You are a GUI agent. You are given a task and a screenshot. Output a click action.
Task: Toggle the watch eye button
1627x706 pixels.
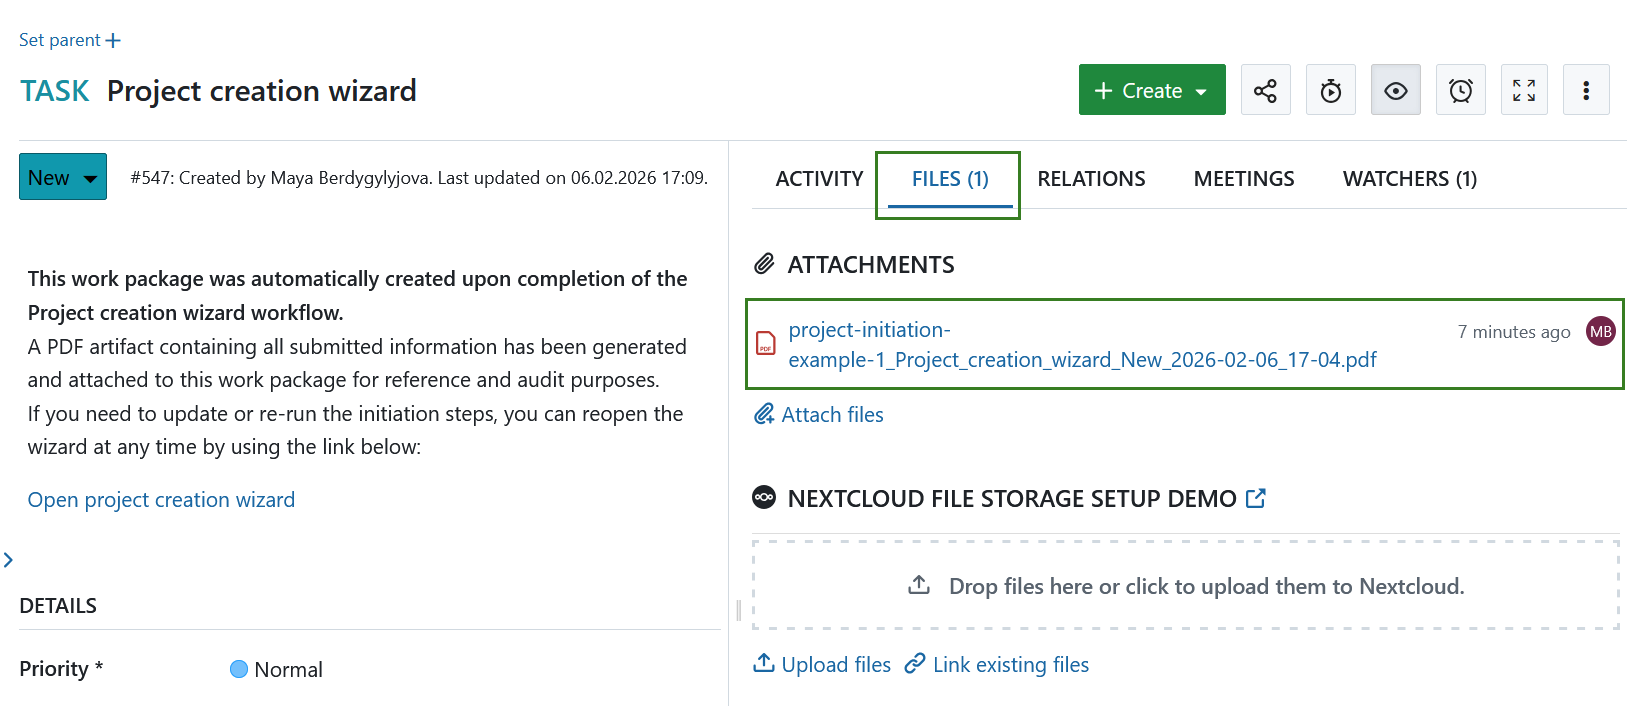(1395, 91)
